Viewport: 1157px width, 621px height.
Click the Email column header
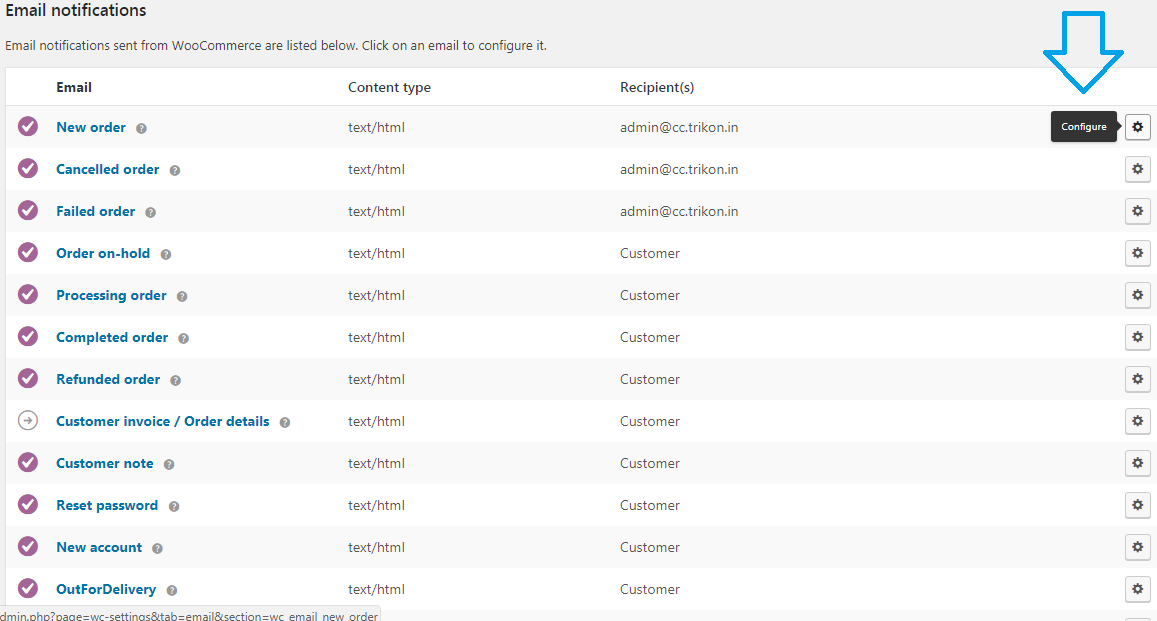(74, 87)
